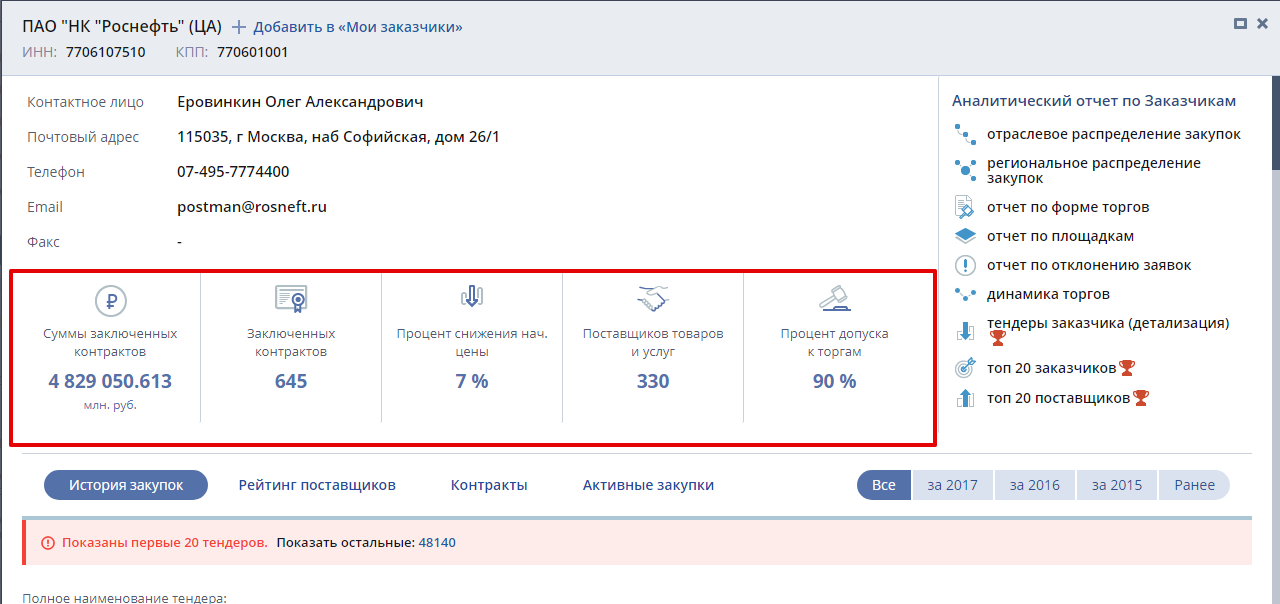Click the ruble icon above contract sums
Viewport: 1280px width, 604px height.
point(111,299)
